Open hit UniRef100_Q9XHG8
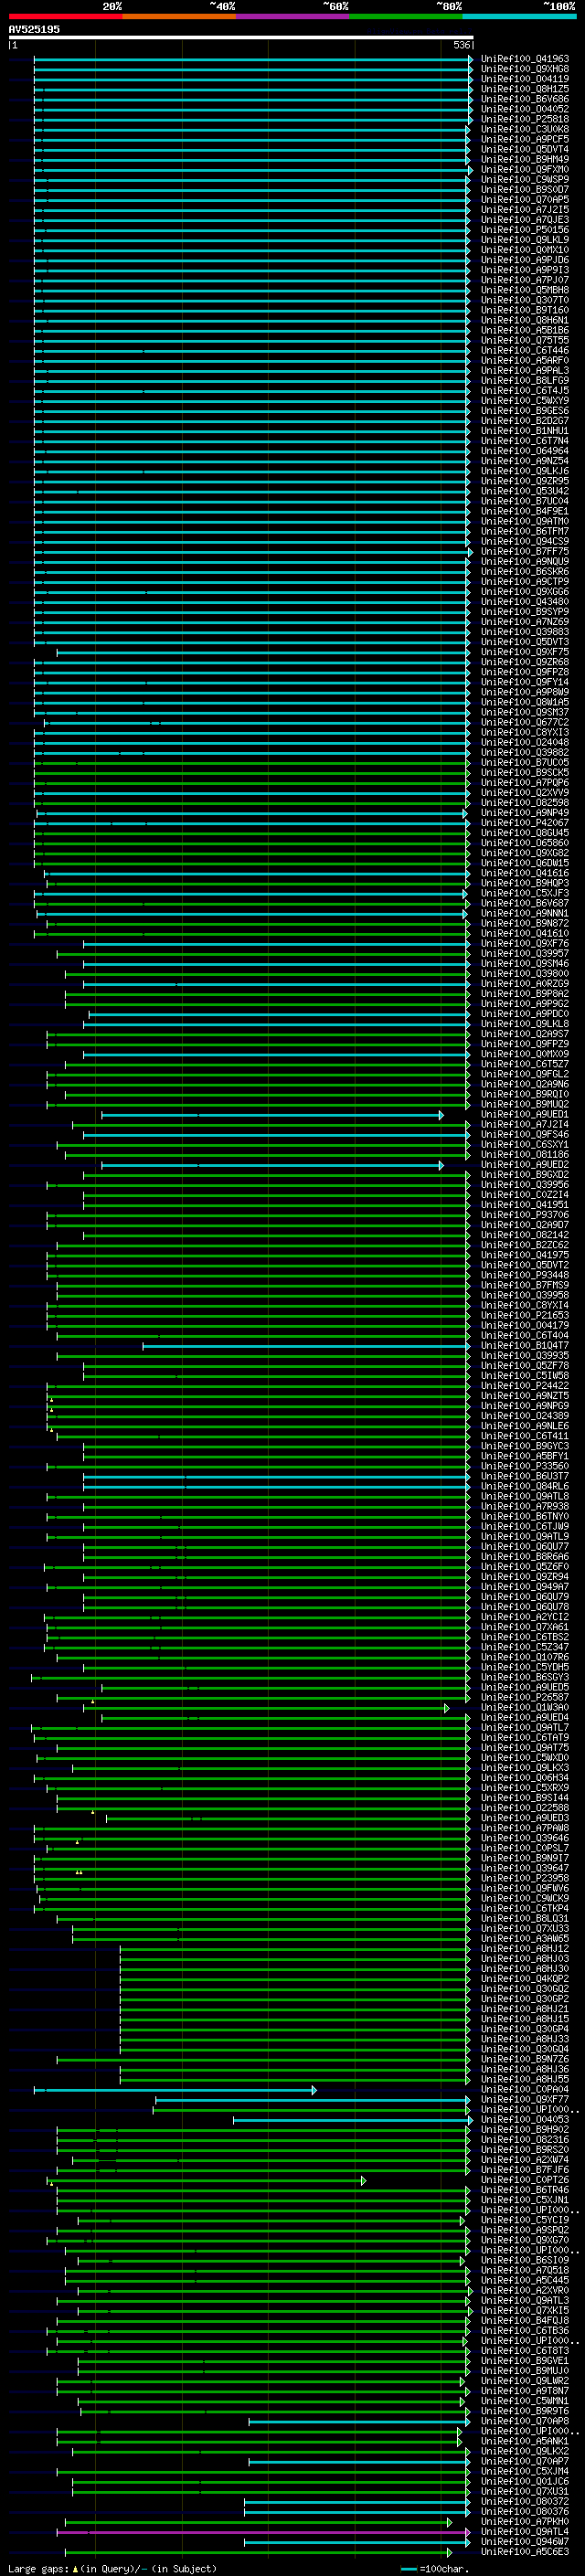 tap(524, 69)
